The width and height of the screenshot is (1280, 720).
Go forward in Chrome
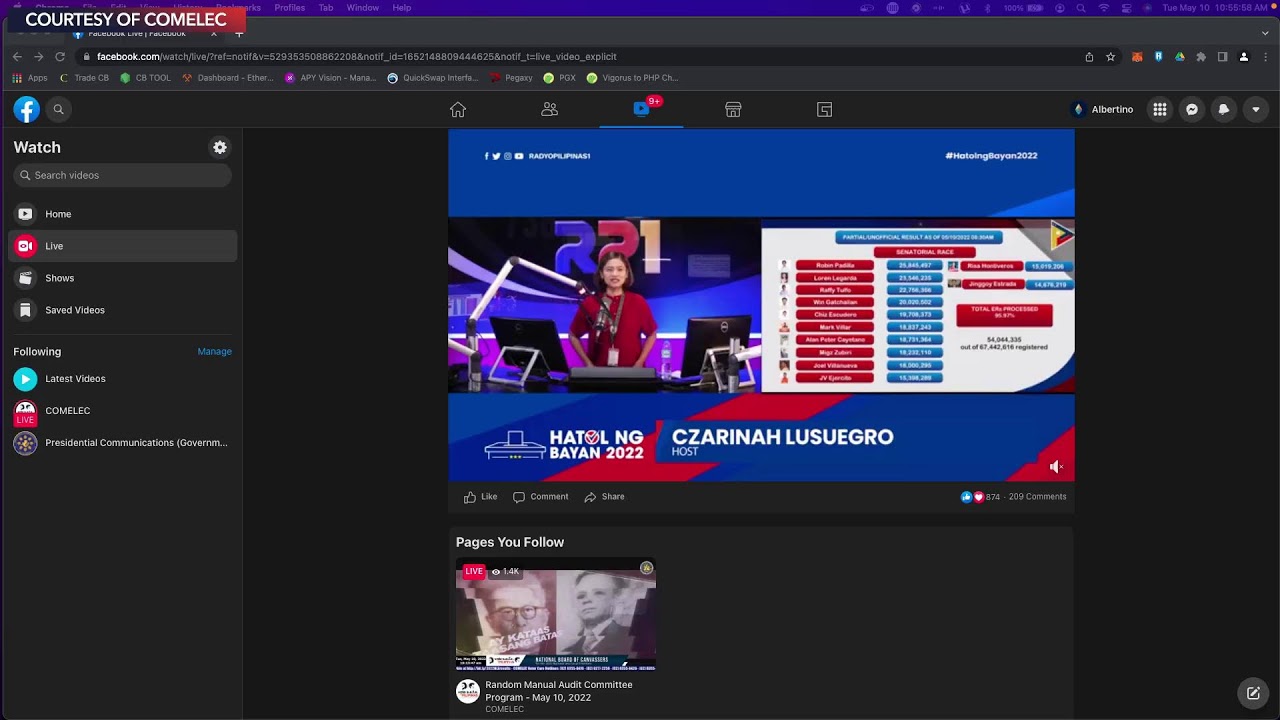(x=38, y=57)
